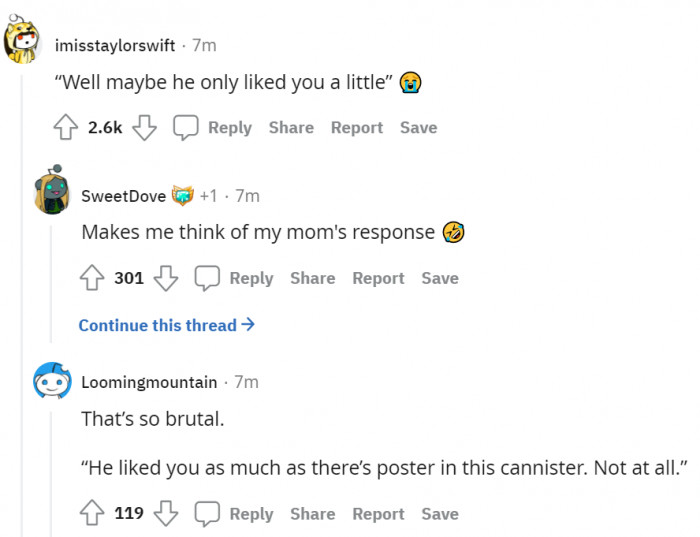Downvote Loomingmountain's comment
The height and width of the screenshot is (537, 700).
[x=166, y=514]
